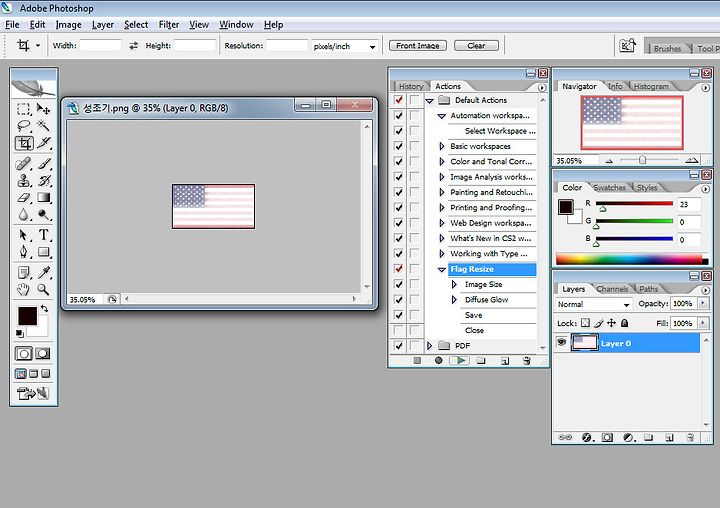This screenshot has height=508, width=720.
Task: Select the Lasso tool
Action: pos(23,125)
